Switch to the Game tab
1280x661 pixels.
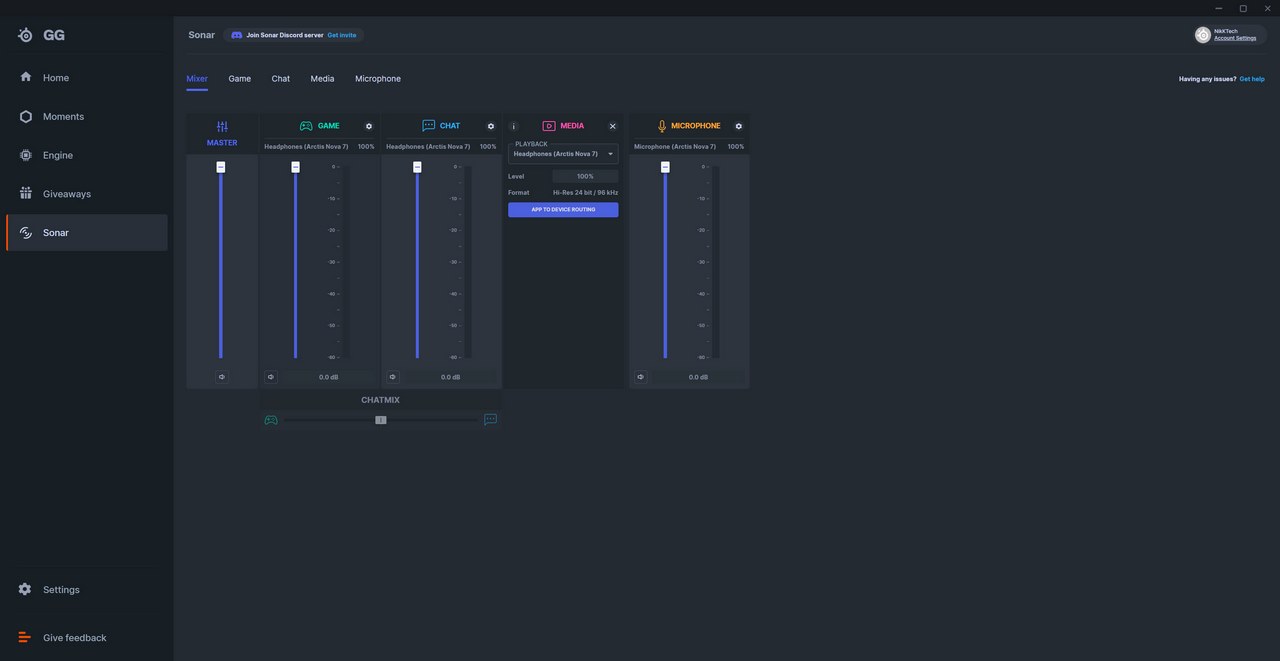(x=240, y=79)
